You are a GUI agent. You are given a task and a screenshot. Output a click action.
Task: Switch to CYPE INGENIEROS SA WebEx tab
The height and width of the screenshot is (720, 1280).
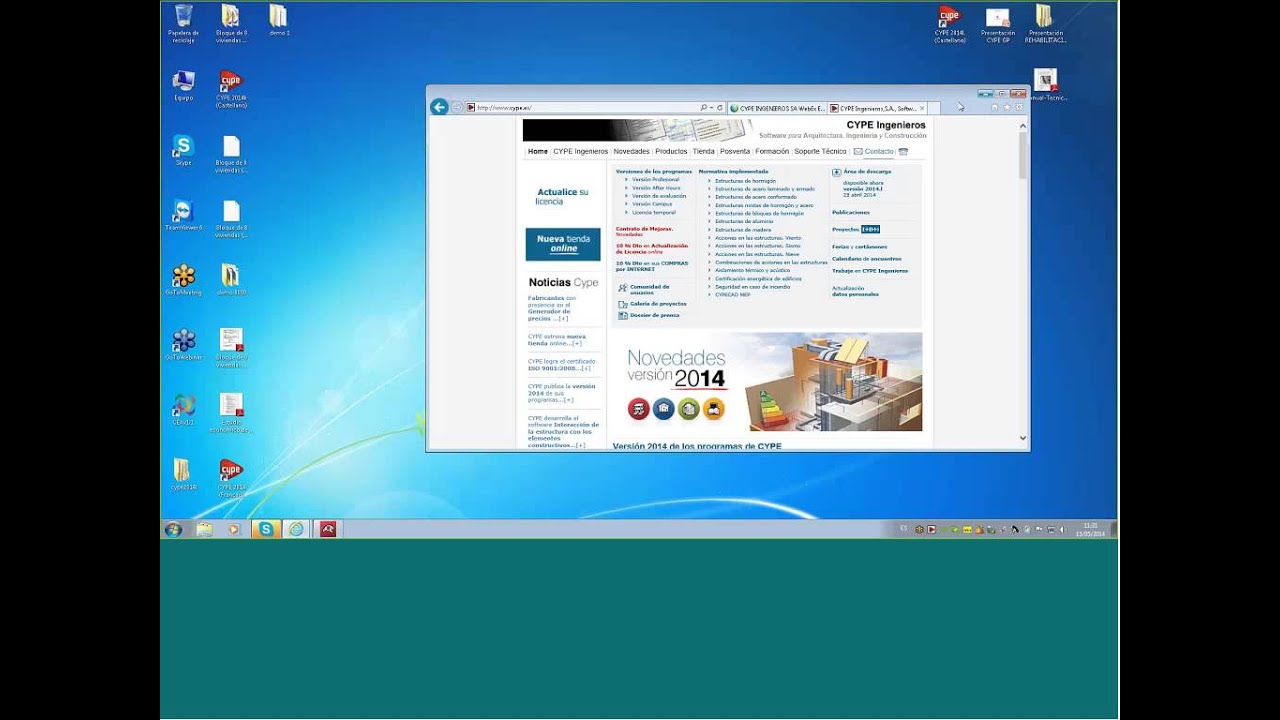pyautogui.click(x=776, y=108)
